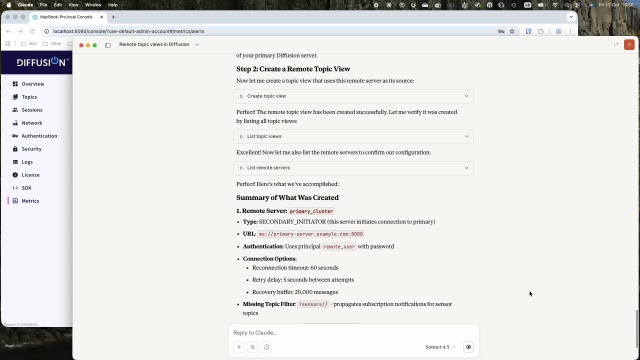Open the Sonnet 4.5 model selector
Screen dimensions: 640x360
(x=440, y=347)
